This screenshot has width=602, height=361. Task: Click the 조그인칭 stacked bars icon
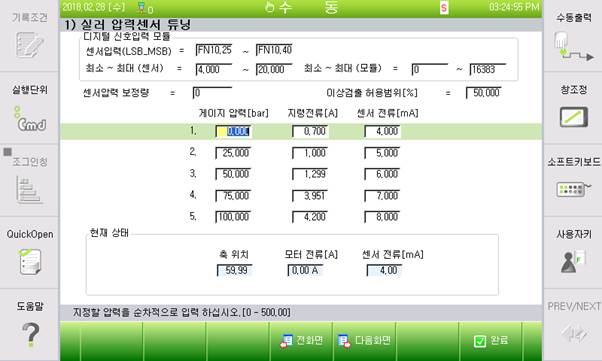pyautogui.click(x=29, y=190)
